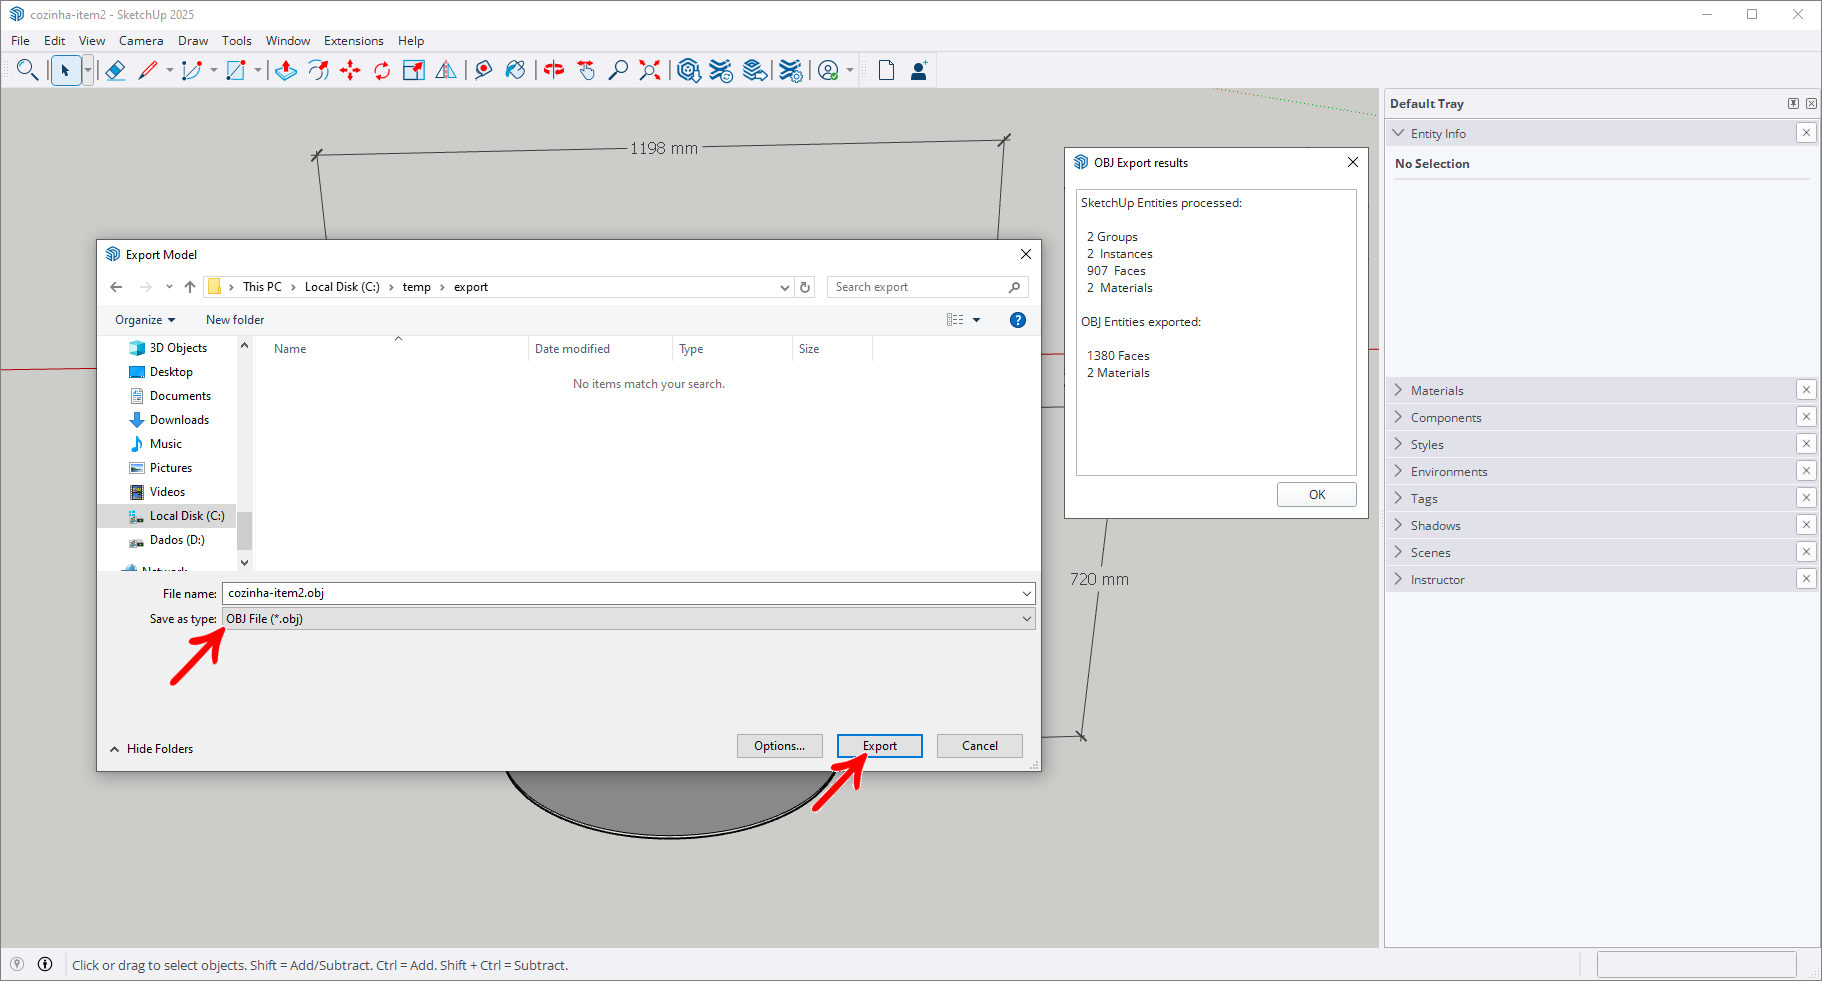Open Organize dropdown in Export dialog
This screenshot has width=1822, height=981.
pos(145,320)
